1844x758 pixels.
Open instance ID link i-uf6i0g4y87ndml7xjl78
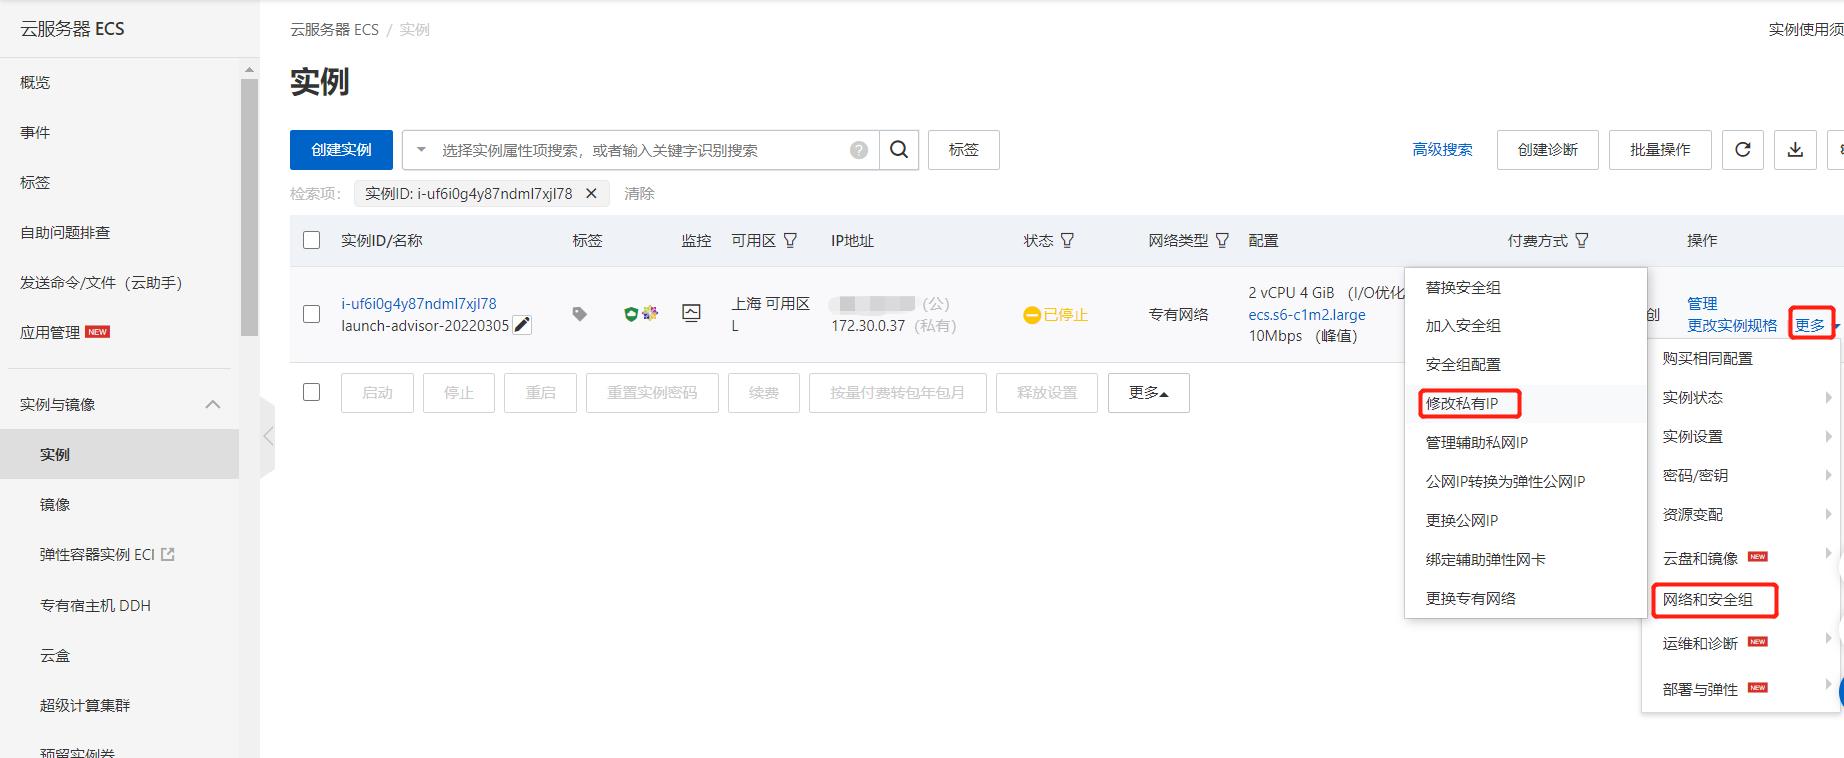(419, 303)
